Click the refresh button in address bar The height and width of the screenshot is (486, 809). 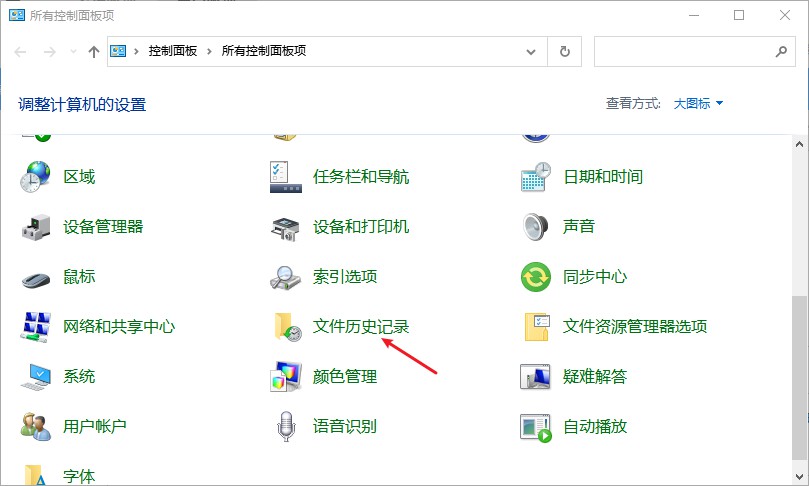565,51
